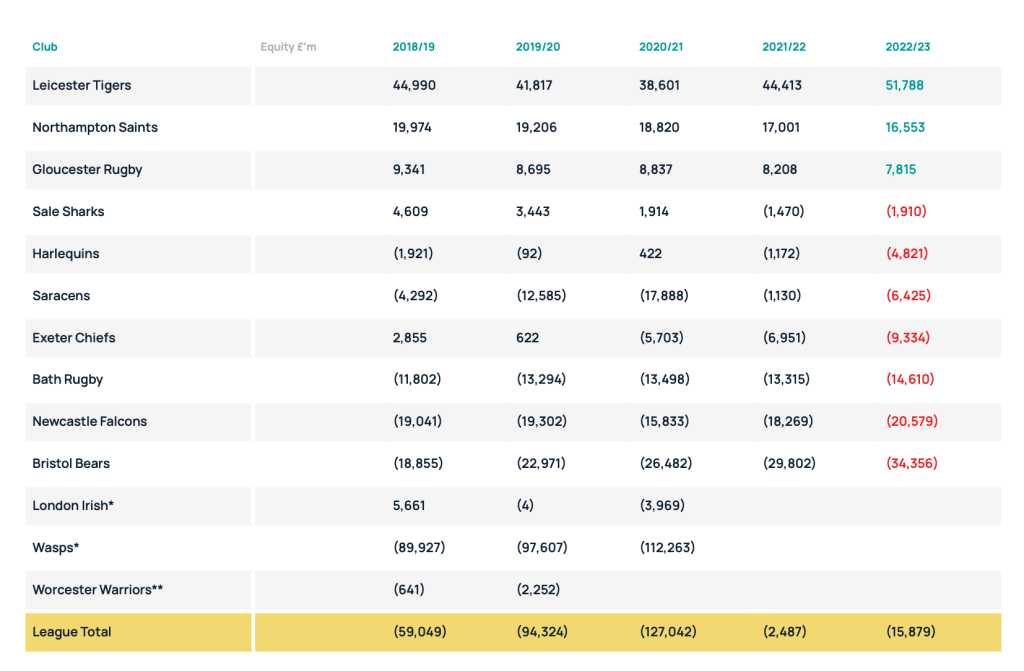The width and height of the screenshot is (1024, 671).
Task: Select the Exeter Chiefs row label
Action: 74,338
